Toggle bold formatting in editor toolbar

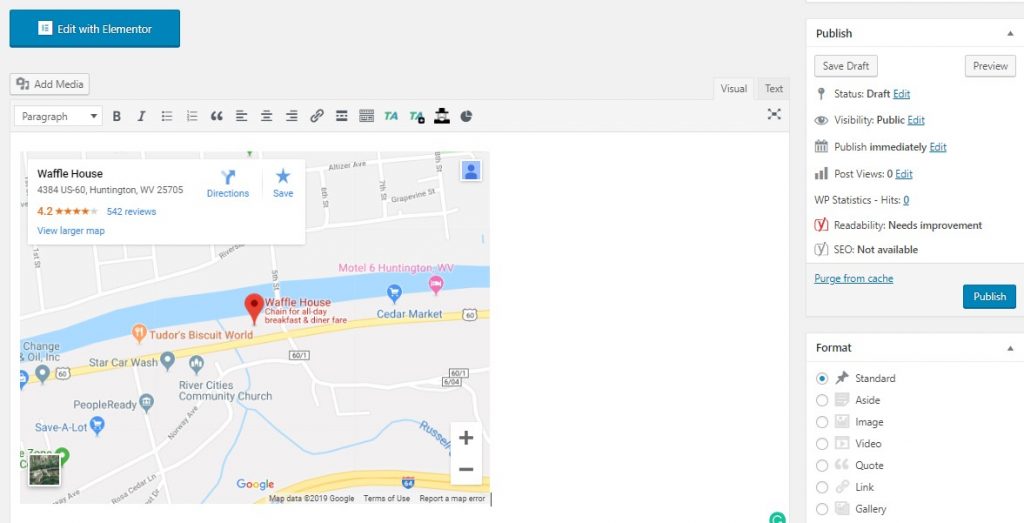click(x=116, y=116)
